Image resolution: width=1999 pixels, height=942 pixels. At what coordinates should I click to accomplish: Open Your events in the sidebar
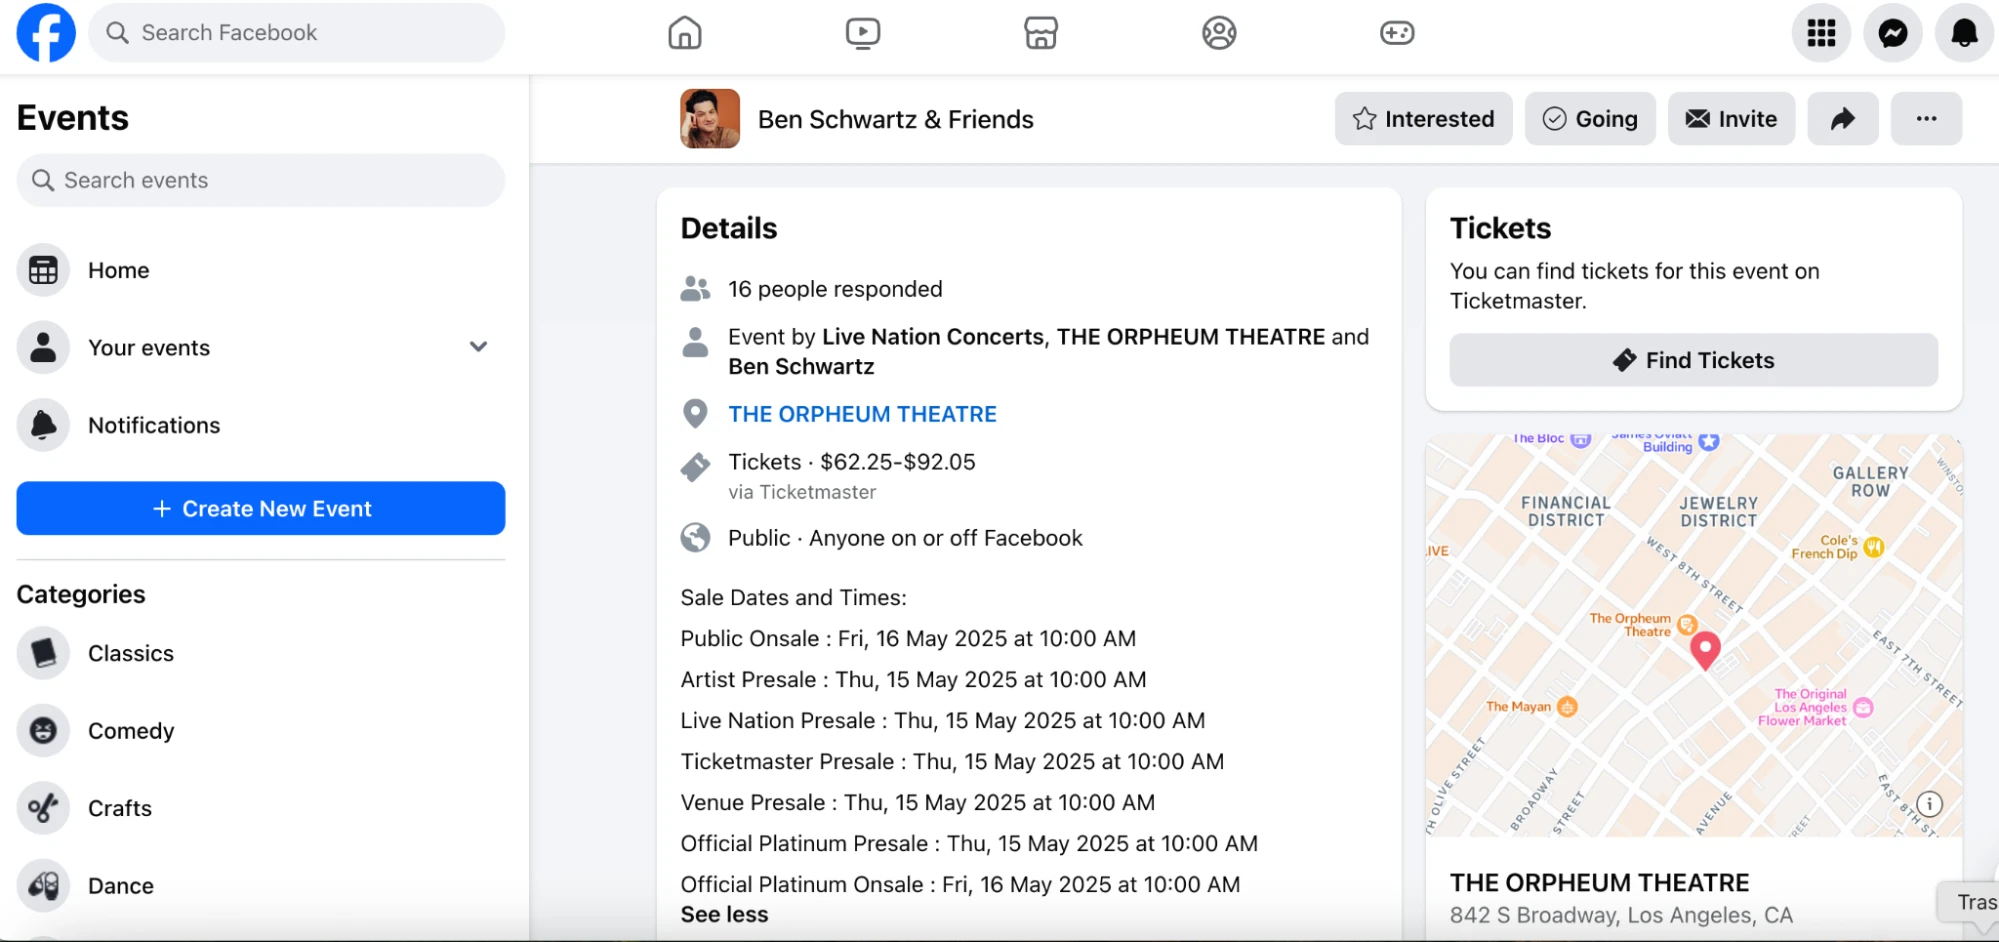[261, 347]
